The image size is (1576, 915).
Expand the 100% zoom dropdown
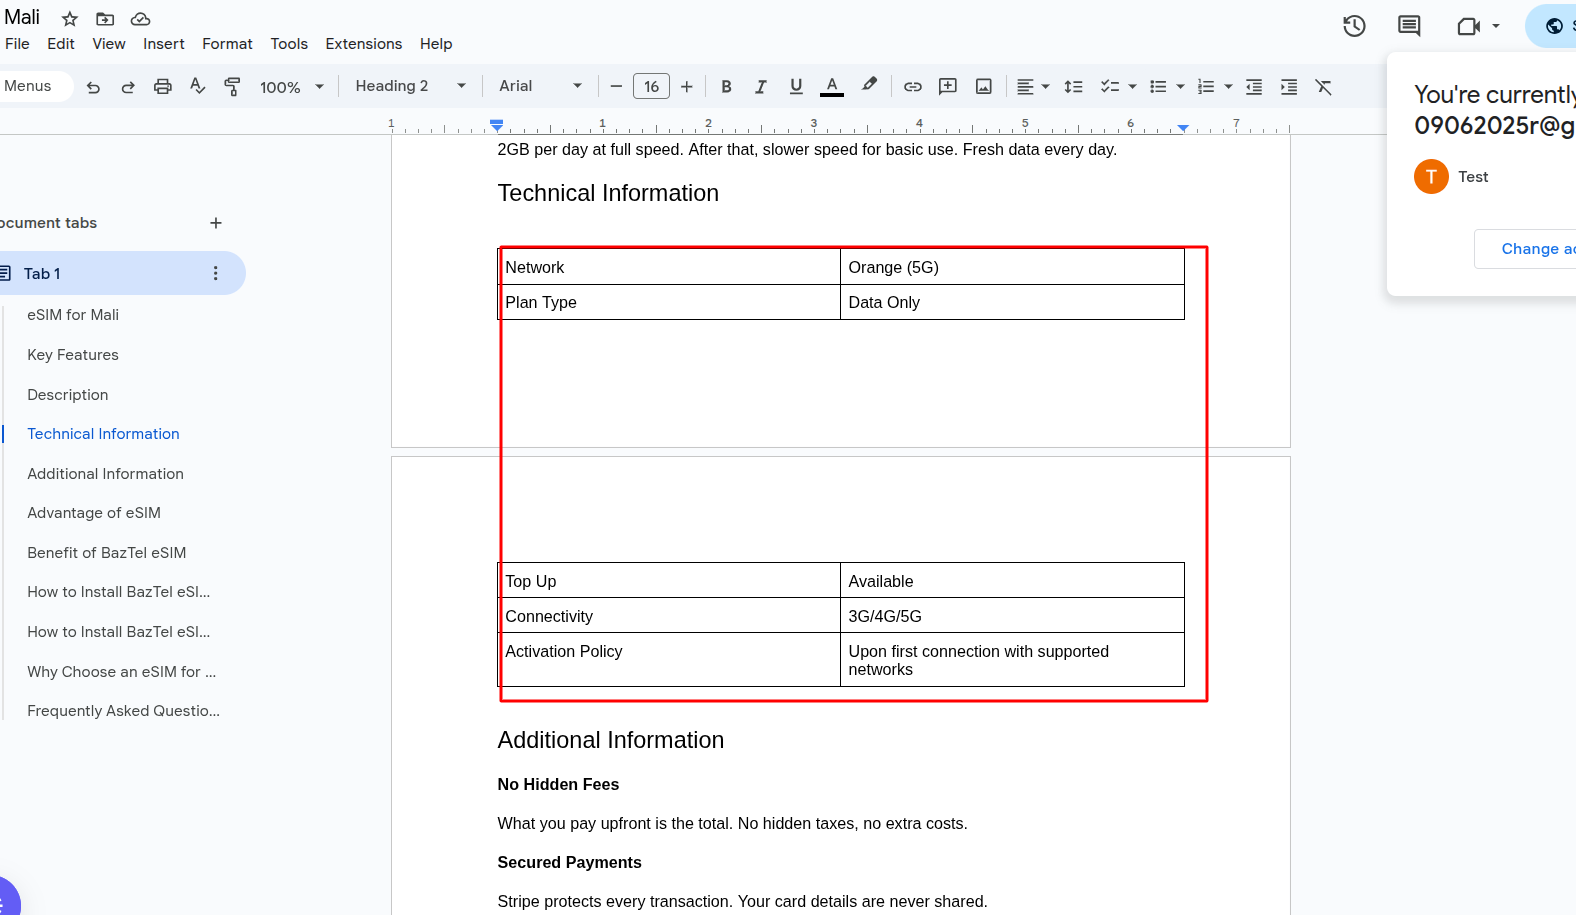[x=291, y=87]
